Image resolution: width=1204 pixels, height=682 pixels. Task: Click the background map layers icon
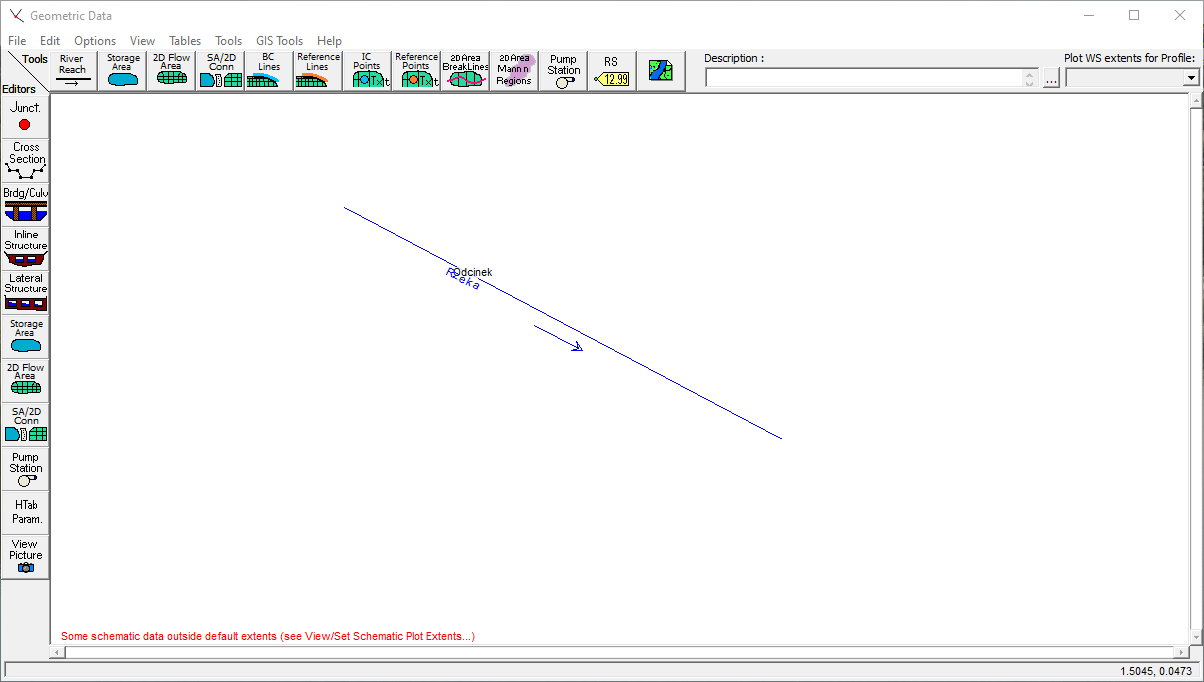[x=660, y=71]
